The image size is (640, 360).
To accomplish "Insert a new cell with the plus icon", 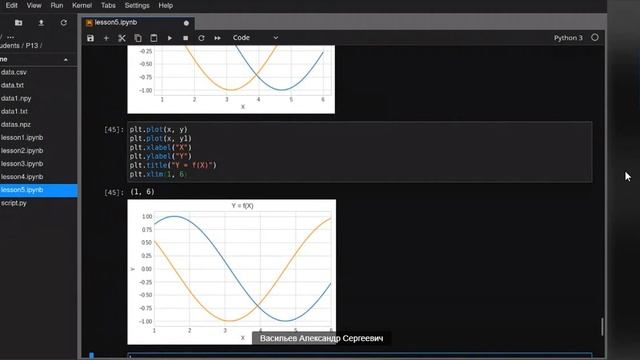I will click(x=106, y=38).
